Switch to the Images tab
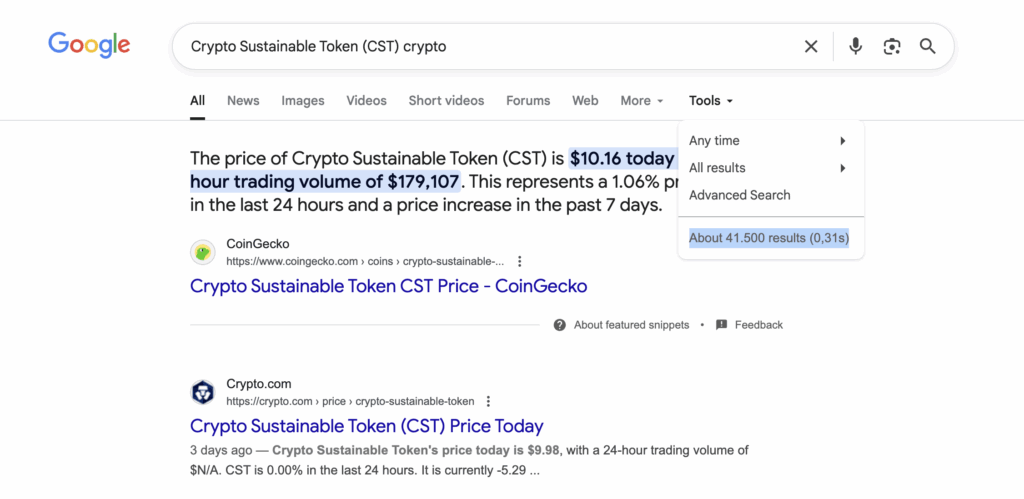This screenshot has height=499, width=1024. pyautogui.click(x=303, y=101)
